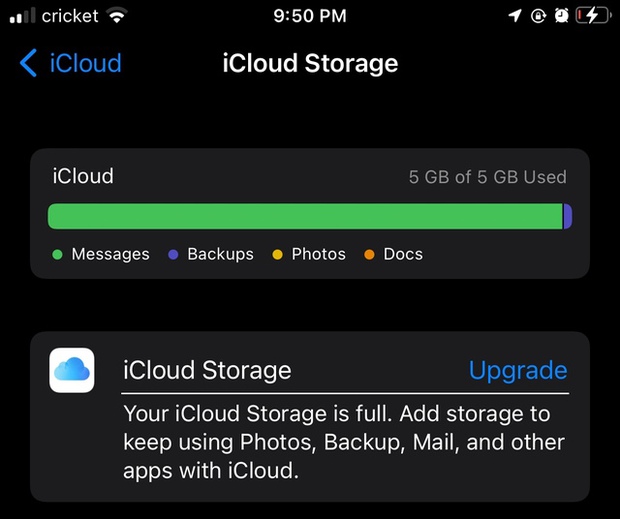
Task: Tap the orientation lock status icon
Action: pos(537,16)
